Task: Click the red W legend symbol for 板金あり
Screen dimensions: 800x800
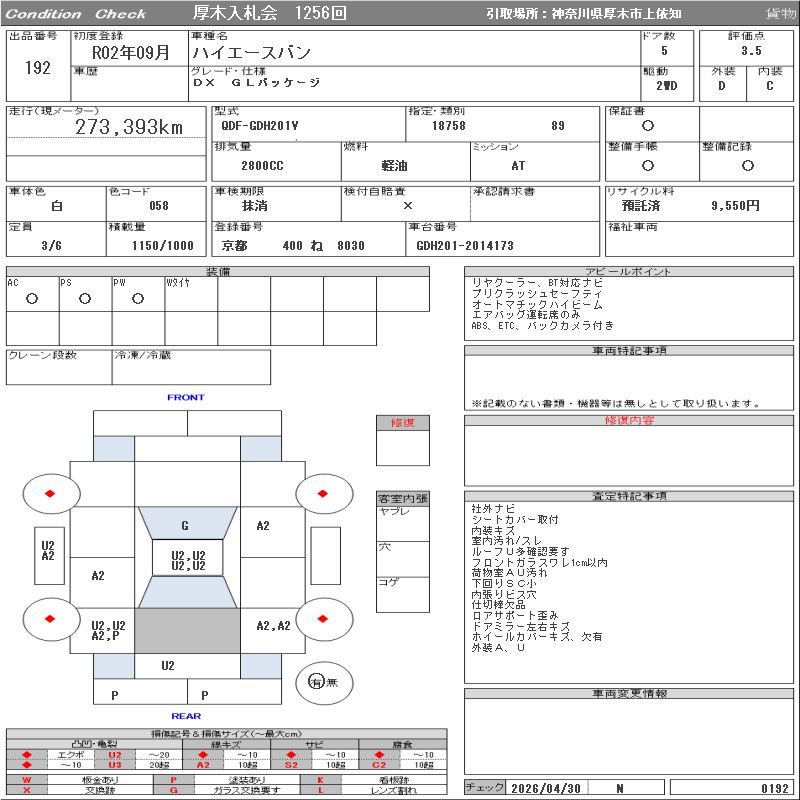Action: [27, 780]
